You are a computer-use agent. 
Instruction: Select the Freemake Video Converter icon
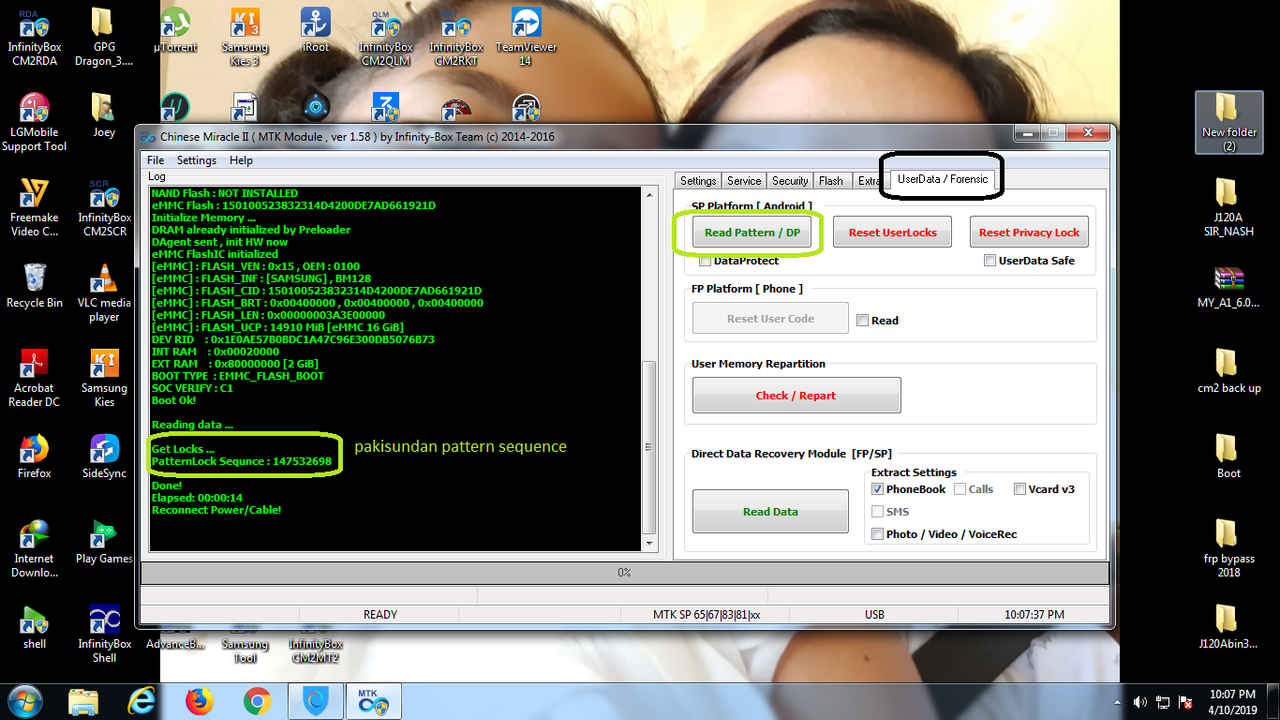tap(34, 208)
